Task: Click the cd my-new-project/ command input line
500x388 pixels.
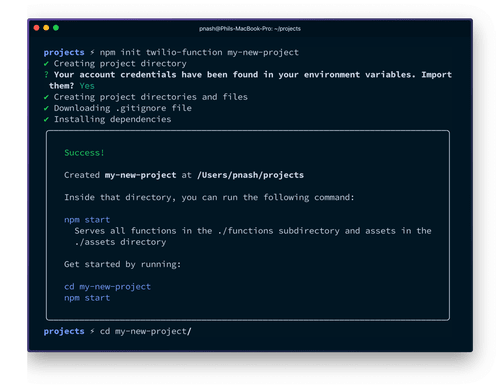Action: point(146,331)
